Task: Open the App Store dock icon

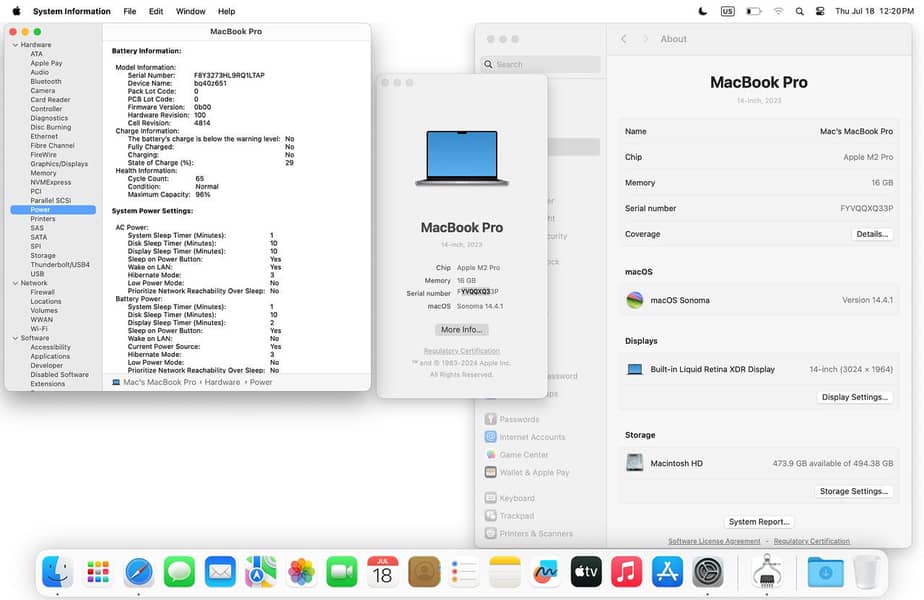Action: (x=667, y=572)
